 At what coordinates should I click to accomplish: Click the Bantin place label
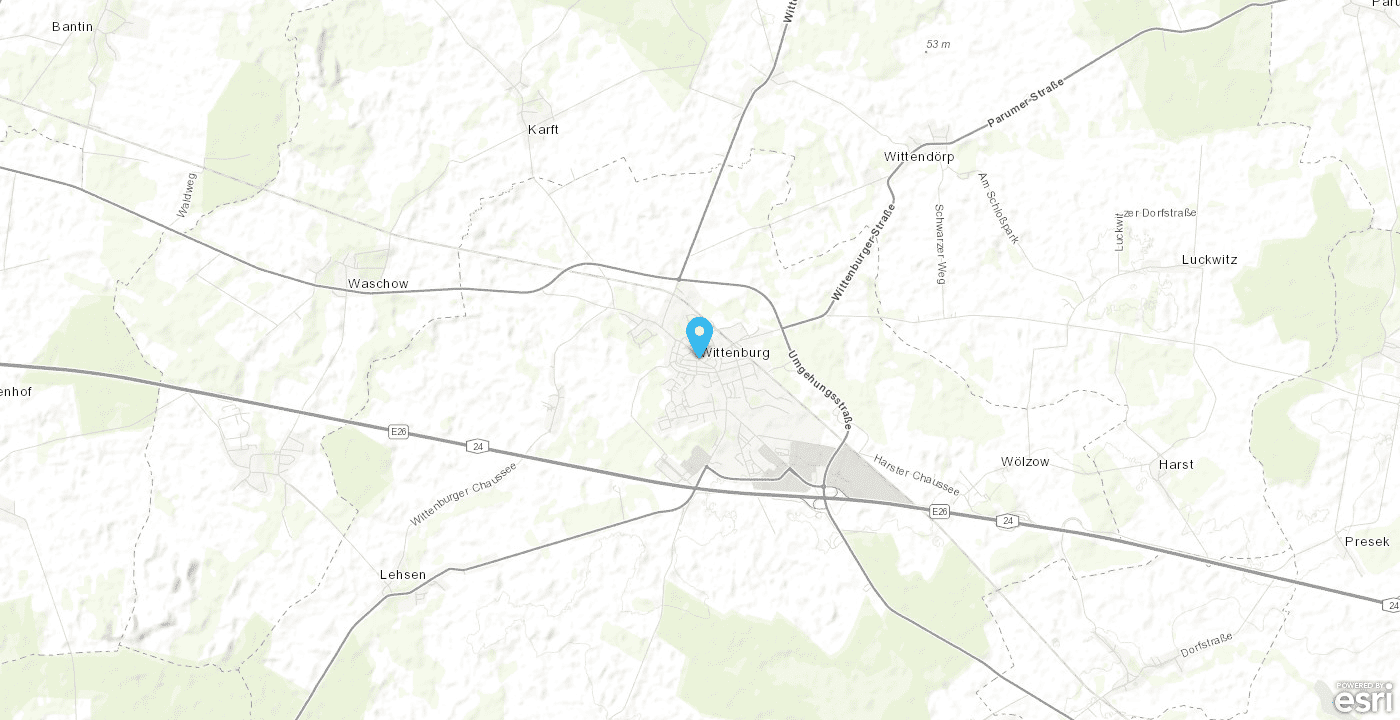(72, 26)
